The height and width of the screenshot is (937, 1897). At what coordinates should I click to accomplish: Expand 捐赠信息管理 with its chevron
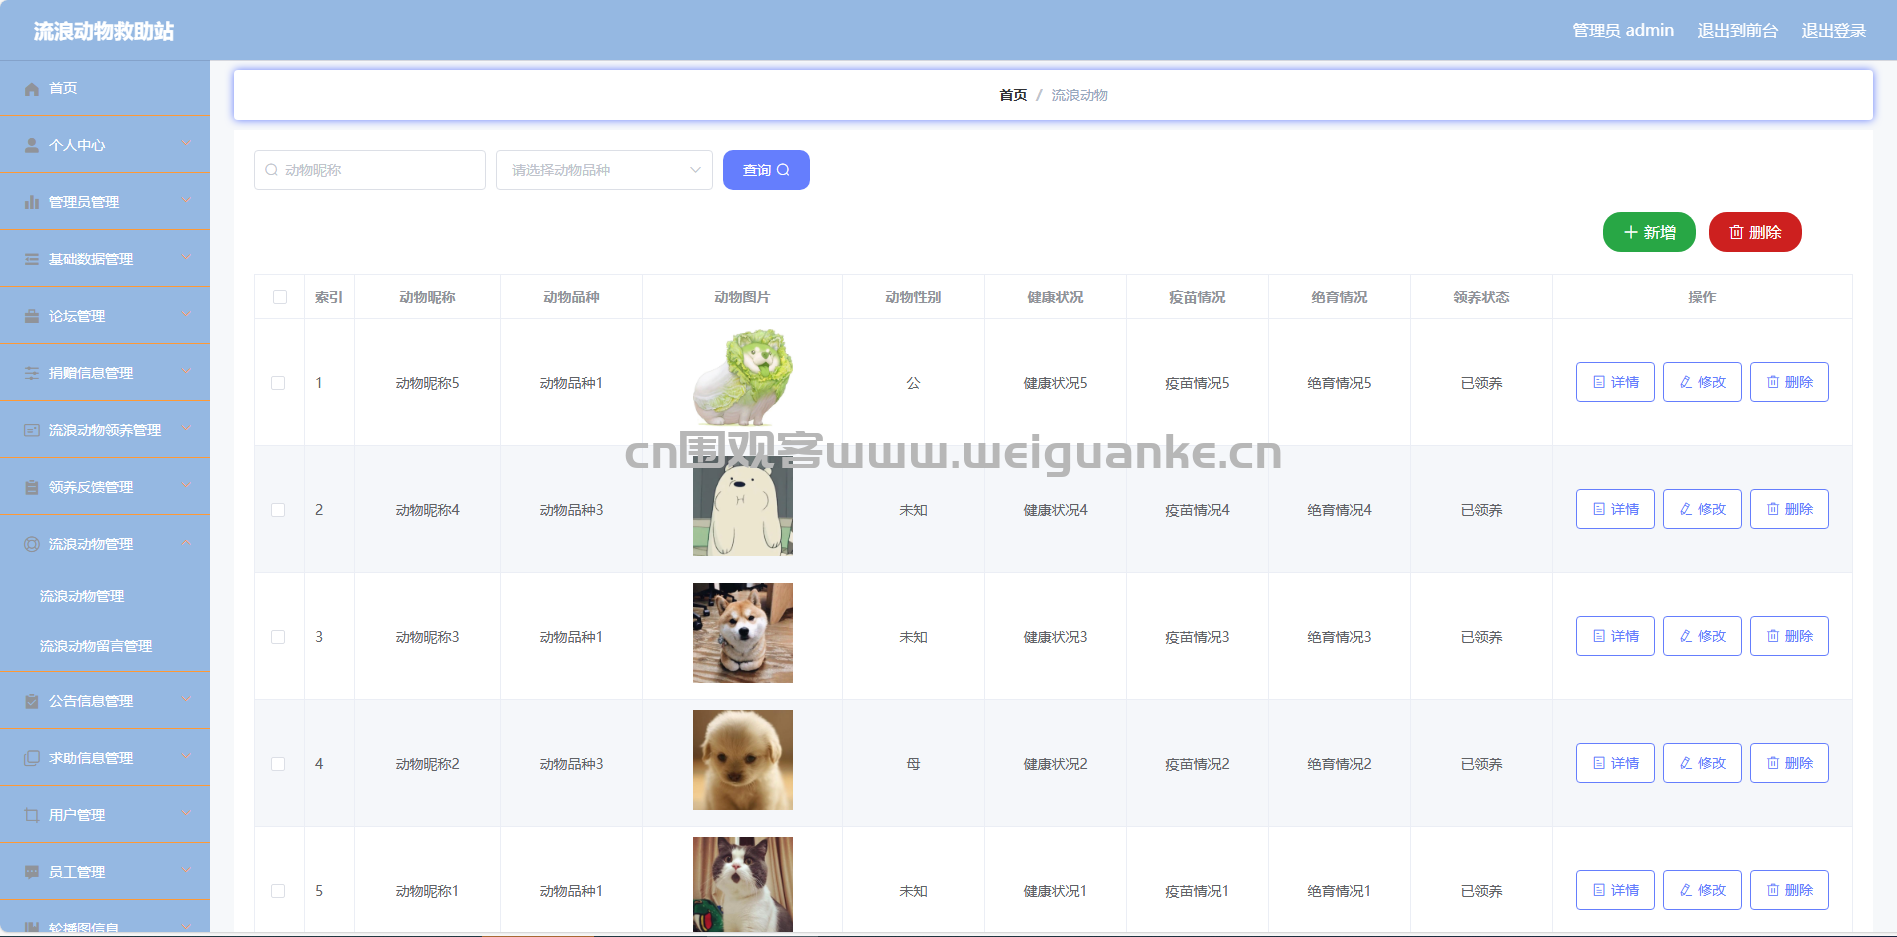pos(187,372)
